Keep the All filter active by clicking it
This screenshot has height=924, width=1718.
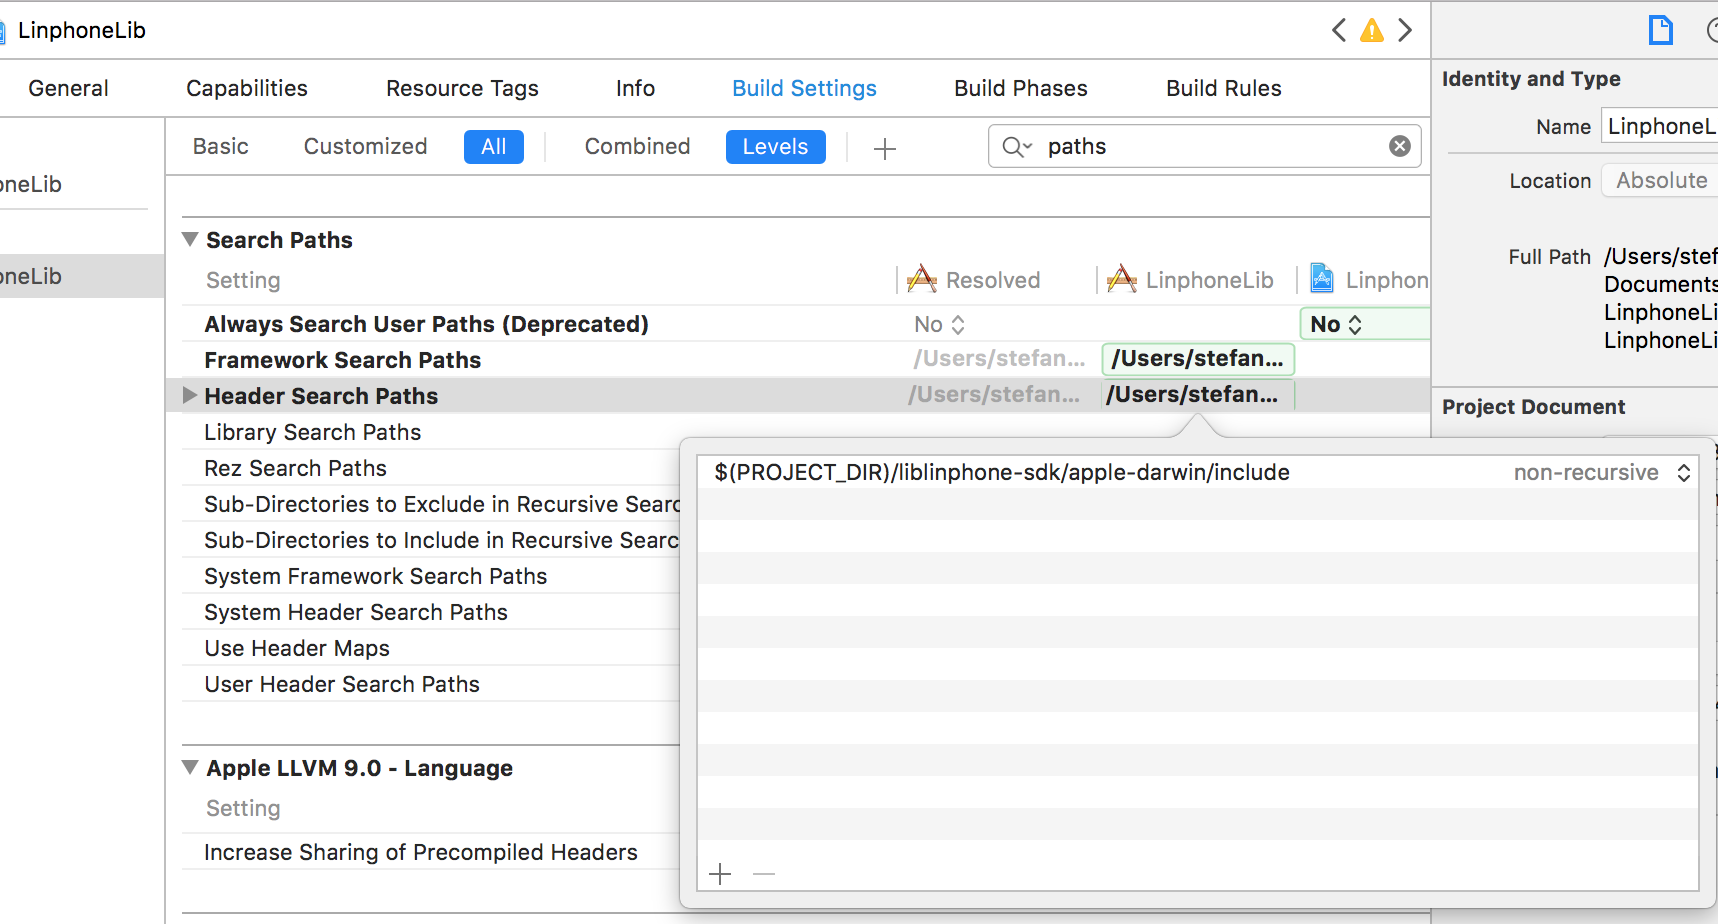493,146
